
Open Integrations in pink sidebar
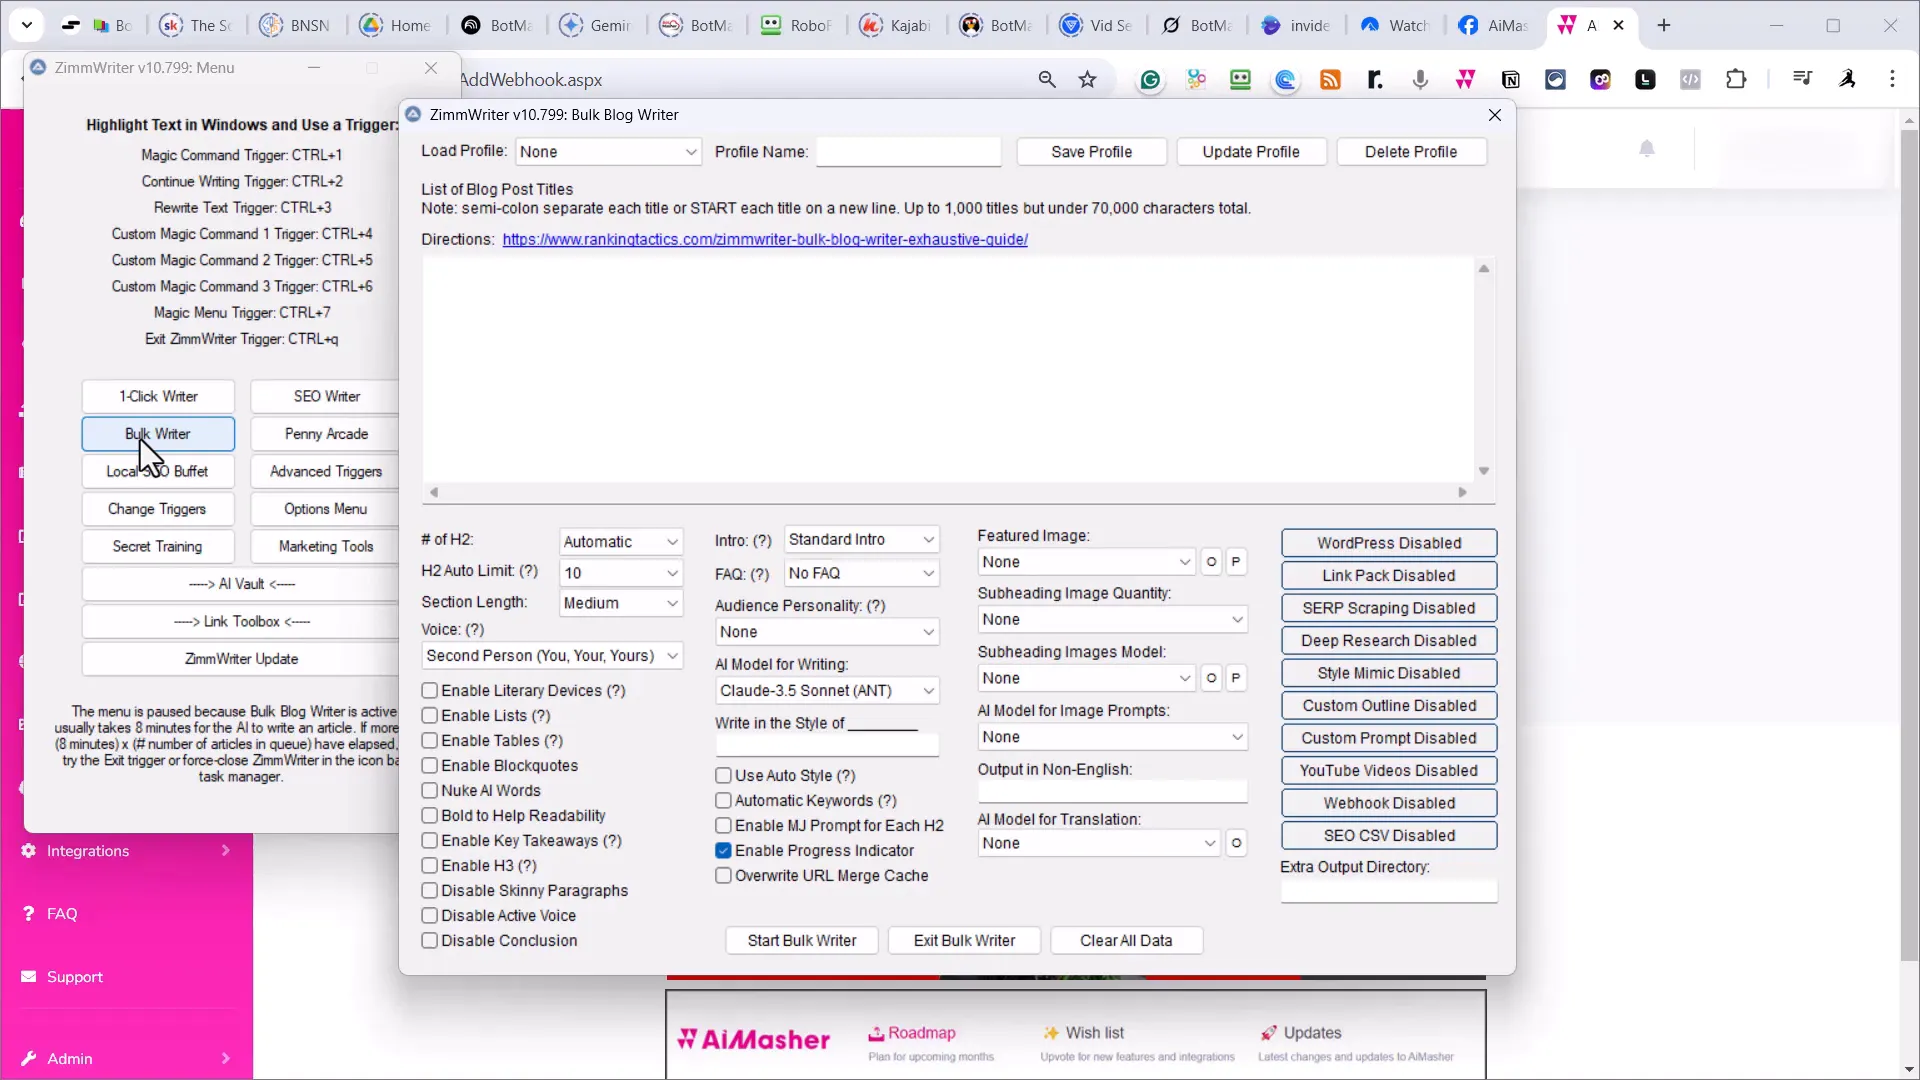tap(126, 851)
